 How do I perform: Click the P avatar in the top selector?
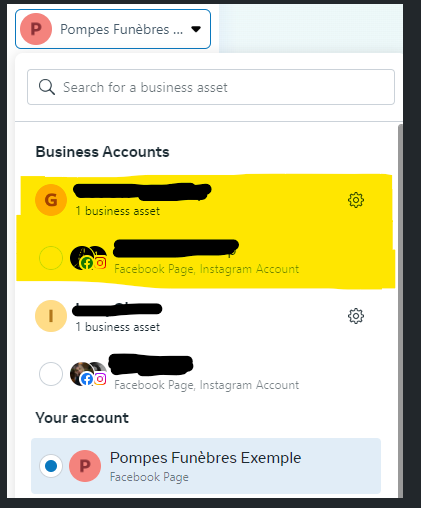click(x=36, y=29)
